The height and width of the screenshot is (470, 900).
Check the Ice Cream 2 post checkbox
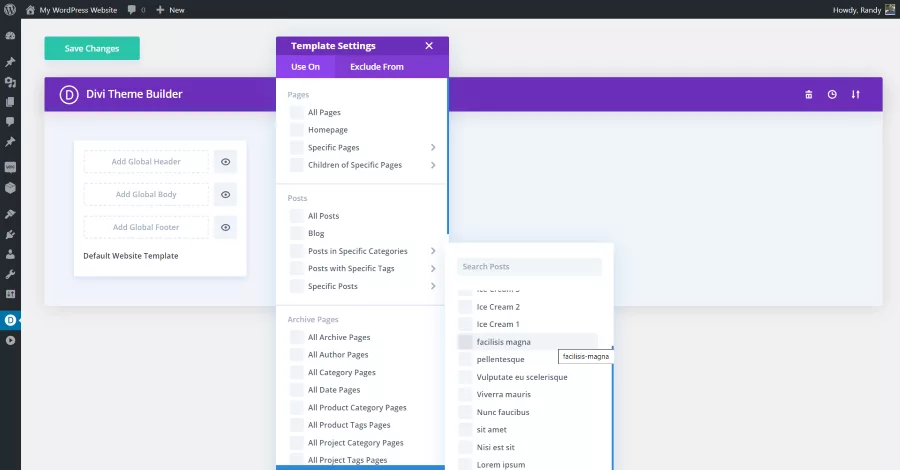(x=465, y=307)
